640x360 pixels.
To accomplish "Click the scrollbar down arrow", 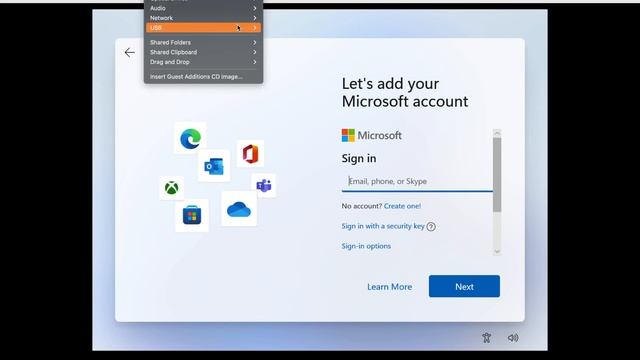I will point(497,251).
